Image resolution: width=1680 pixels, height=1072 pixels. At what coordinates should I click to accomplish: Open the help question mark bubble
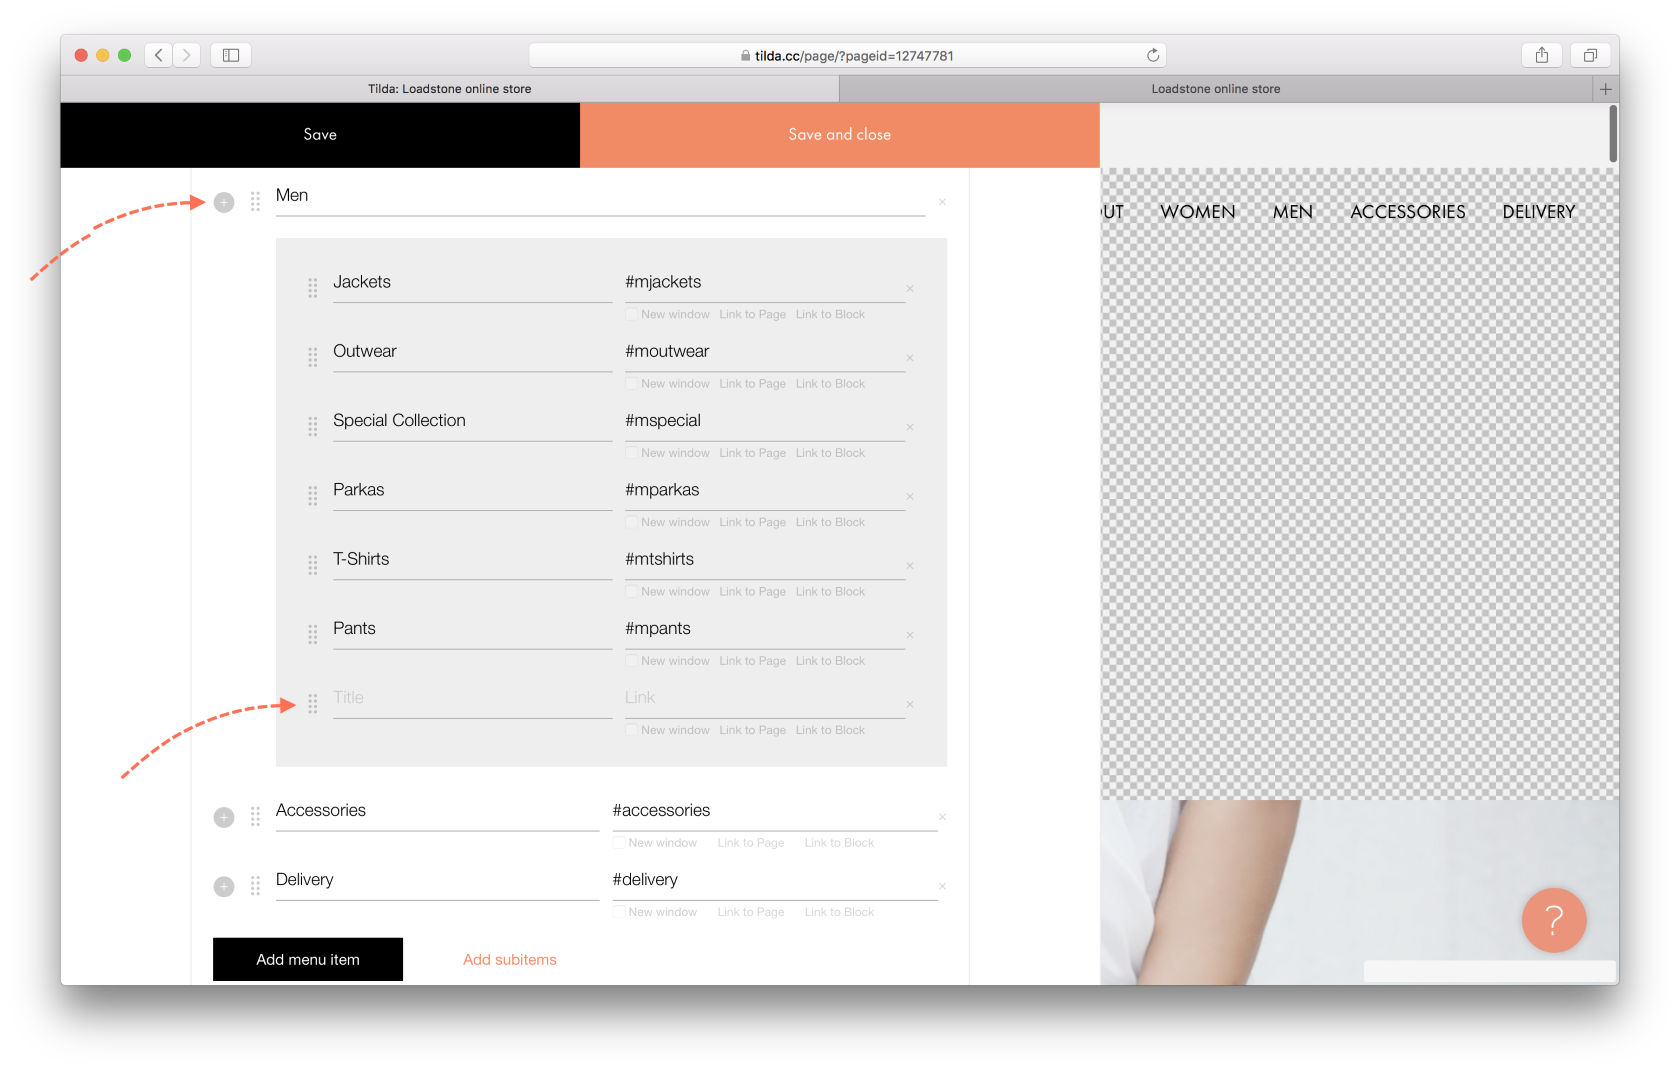pos(1553,920)
